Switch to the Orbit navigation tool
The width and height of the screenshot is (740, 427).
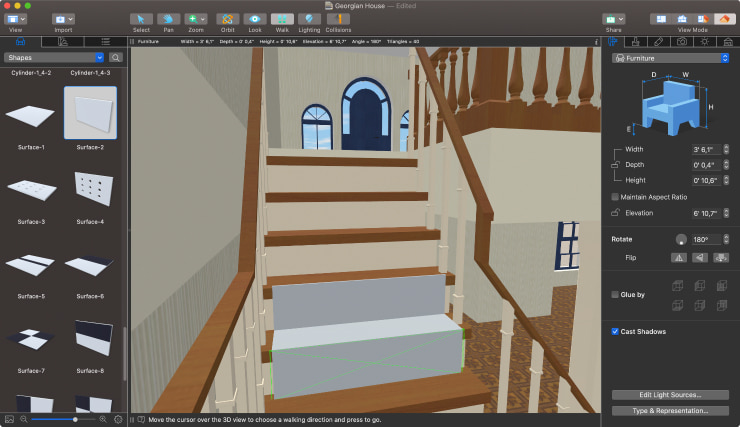pyautogui.click(x=227, y=19)
